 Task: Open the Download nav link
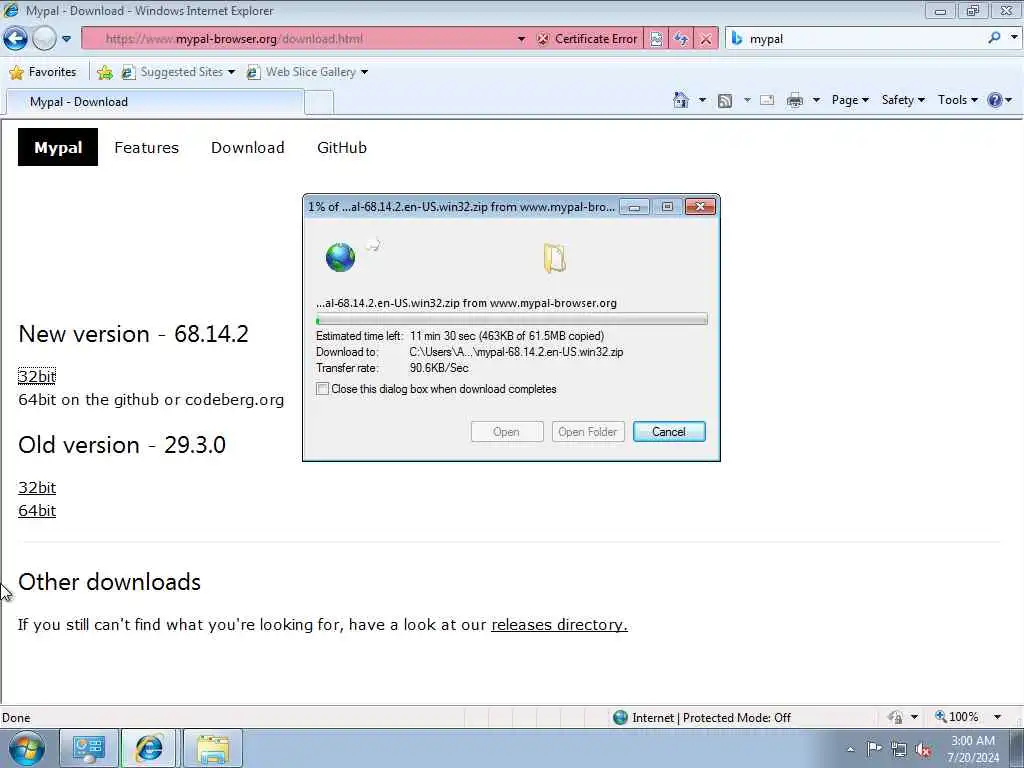click(x=248, y=148)
